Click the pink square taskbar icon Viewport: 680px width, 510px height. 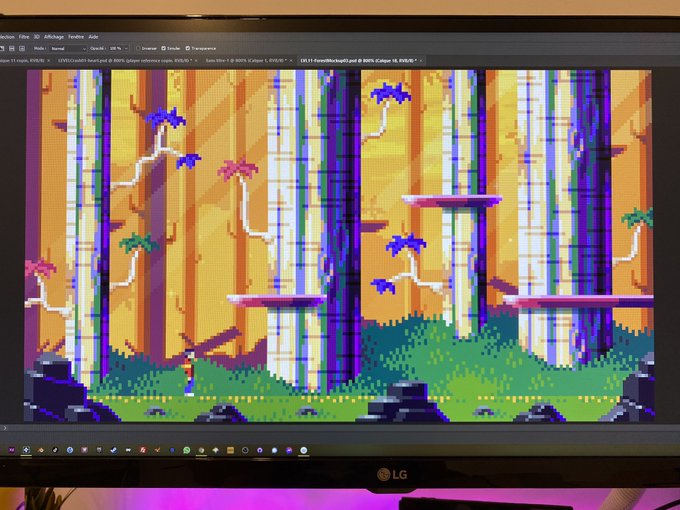pos(85,450)
